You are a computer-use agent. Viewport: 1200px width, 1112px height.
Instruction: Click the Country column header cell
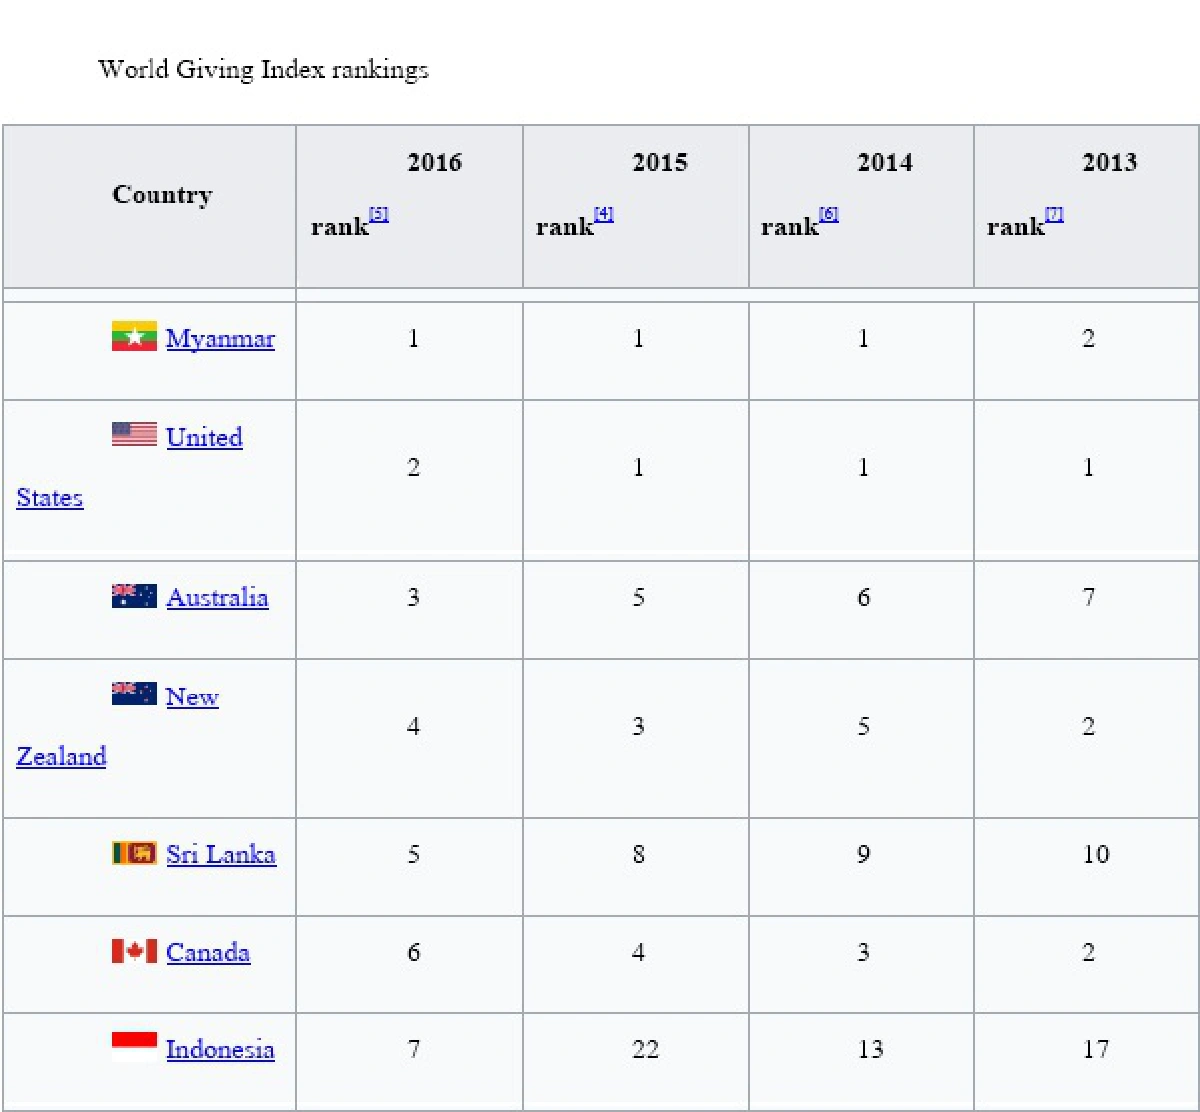pyautogui.click(x=161, y=195)
